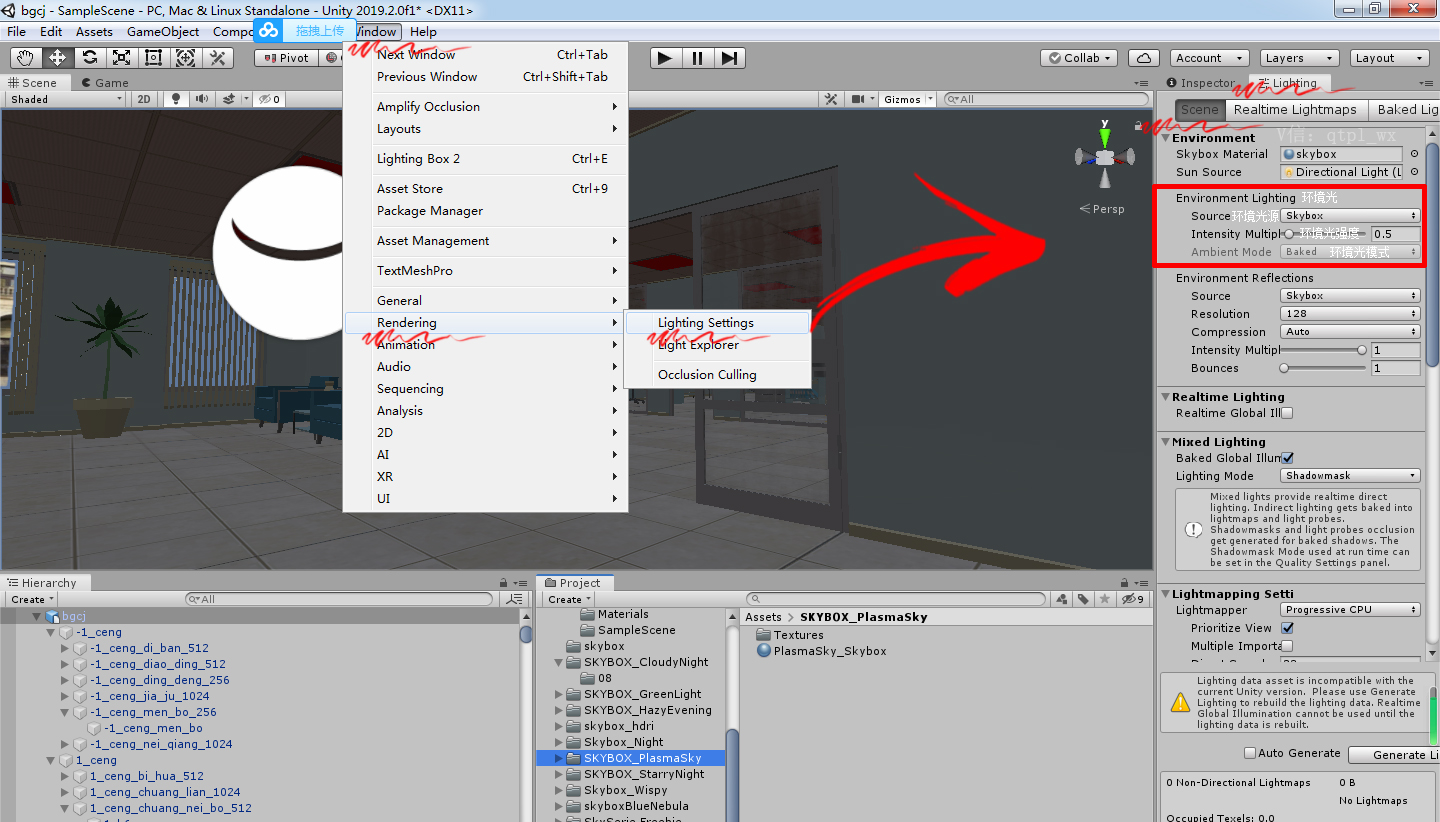
Task: Open the GameObject menu
Action: click(x=163, y=31)
